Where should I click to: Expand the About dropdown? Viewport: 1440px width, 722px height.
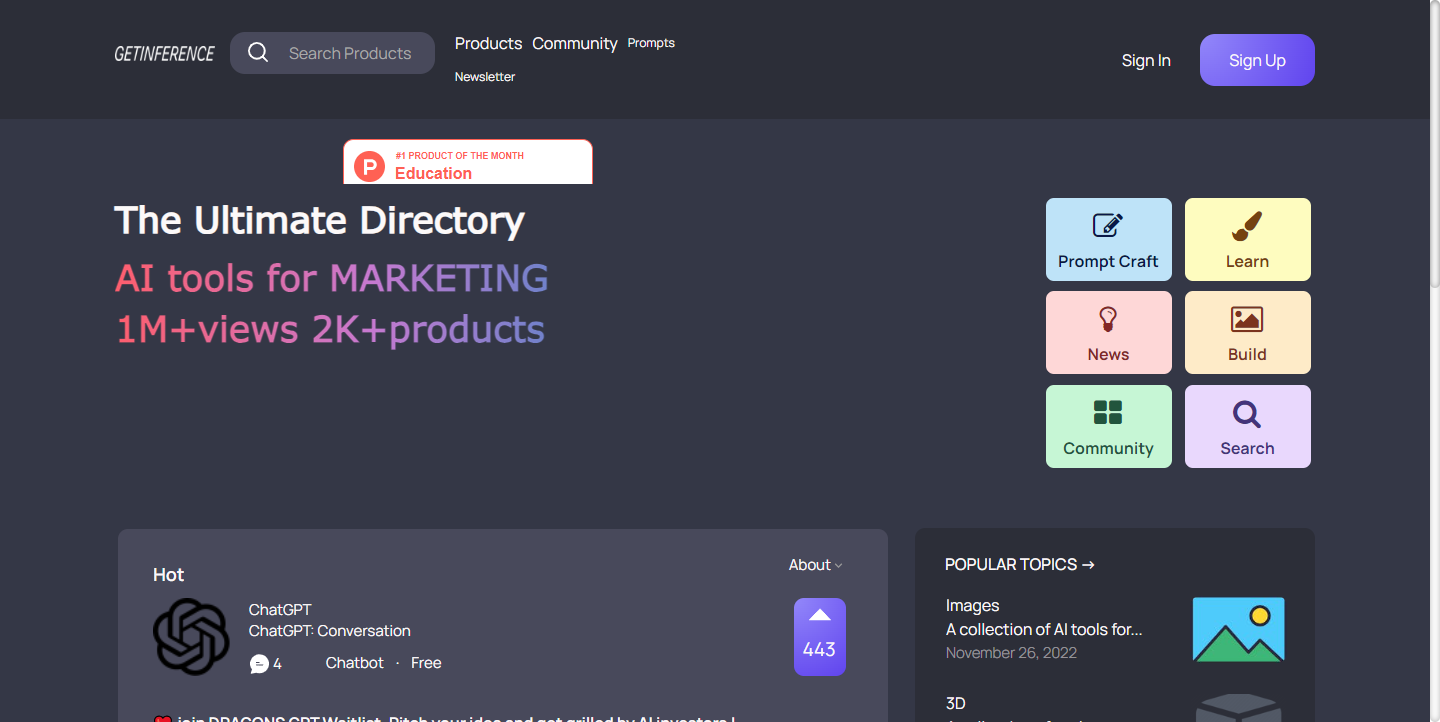[815, 565]
